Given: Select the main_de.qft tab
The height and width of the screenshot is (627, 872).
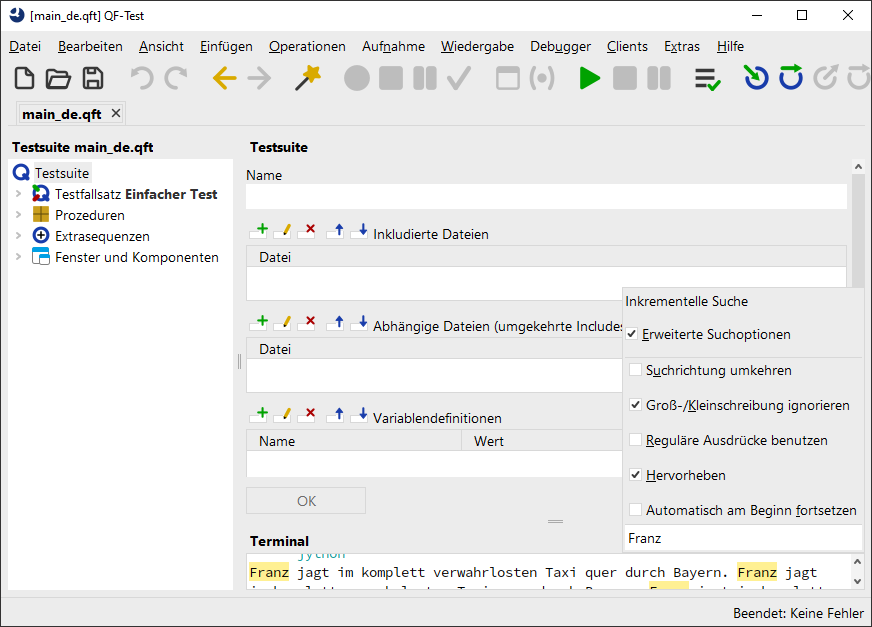Looking at the screenshot, I should [62, 114].
